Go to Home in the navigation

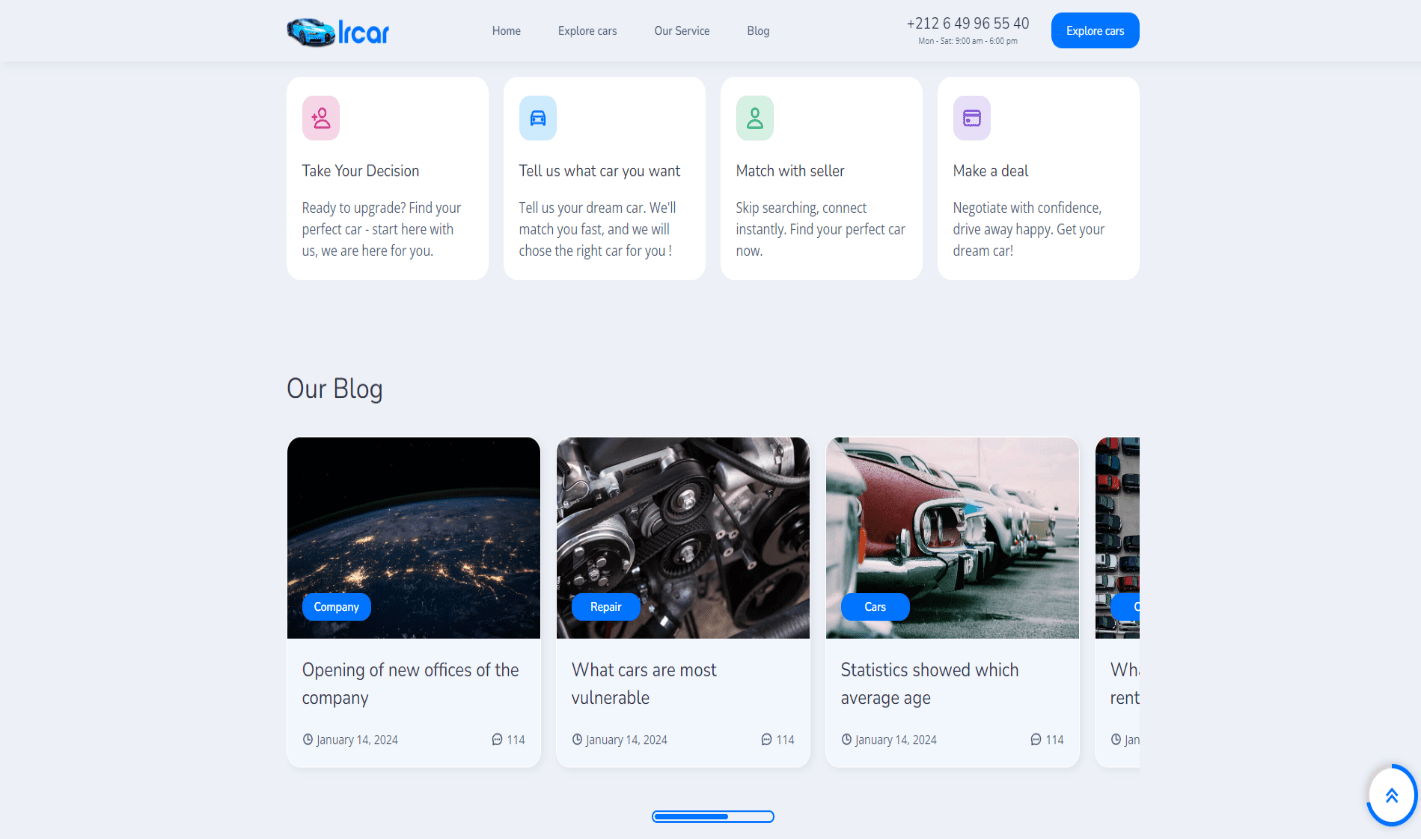pos(506,31)
